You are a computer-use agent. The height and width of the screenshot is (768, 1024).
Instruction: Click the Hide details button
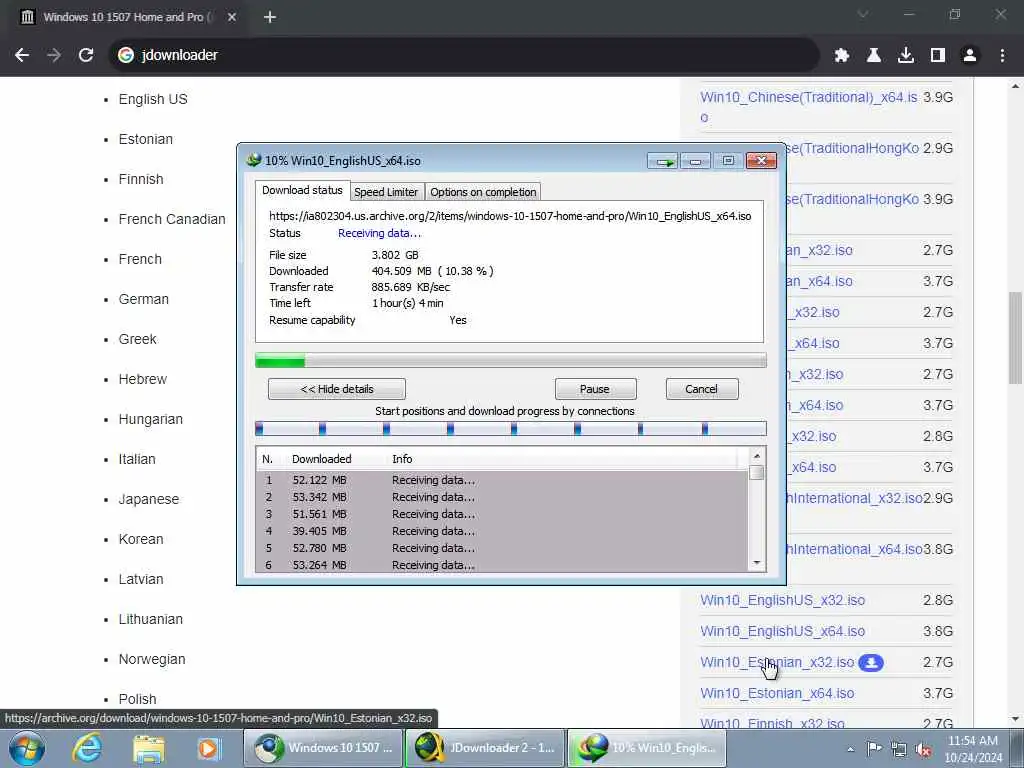tap(336, 389)
